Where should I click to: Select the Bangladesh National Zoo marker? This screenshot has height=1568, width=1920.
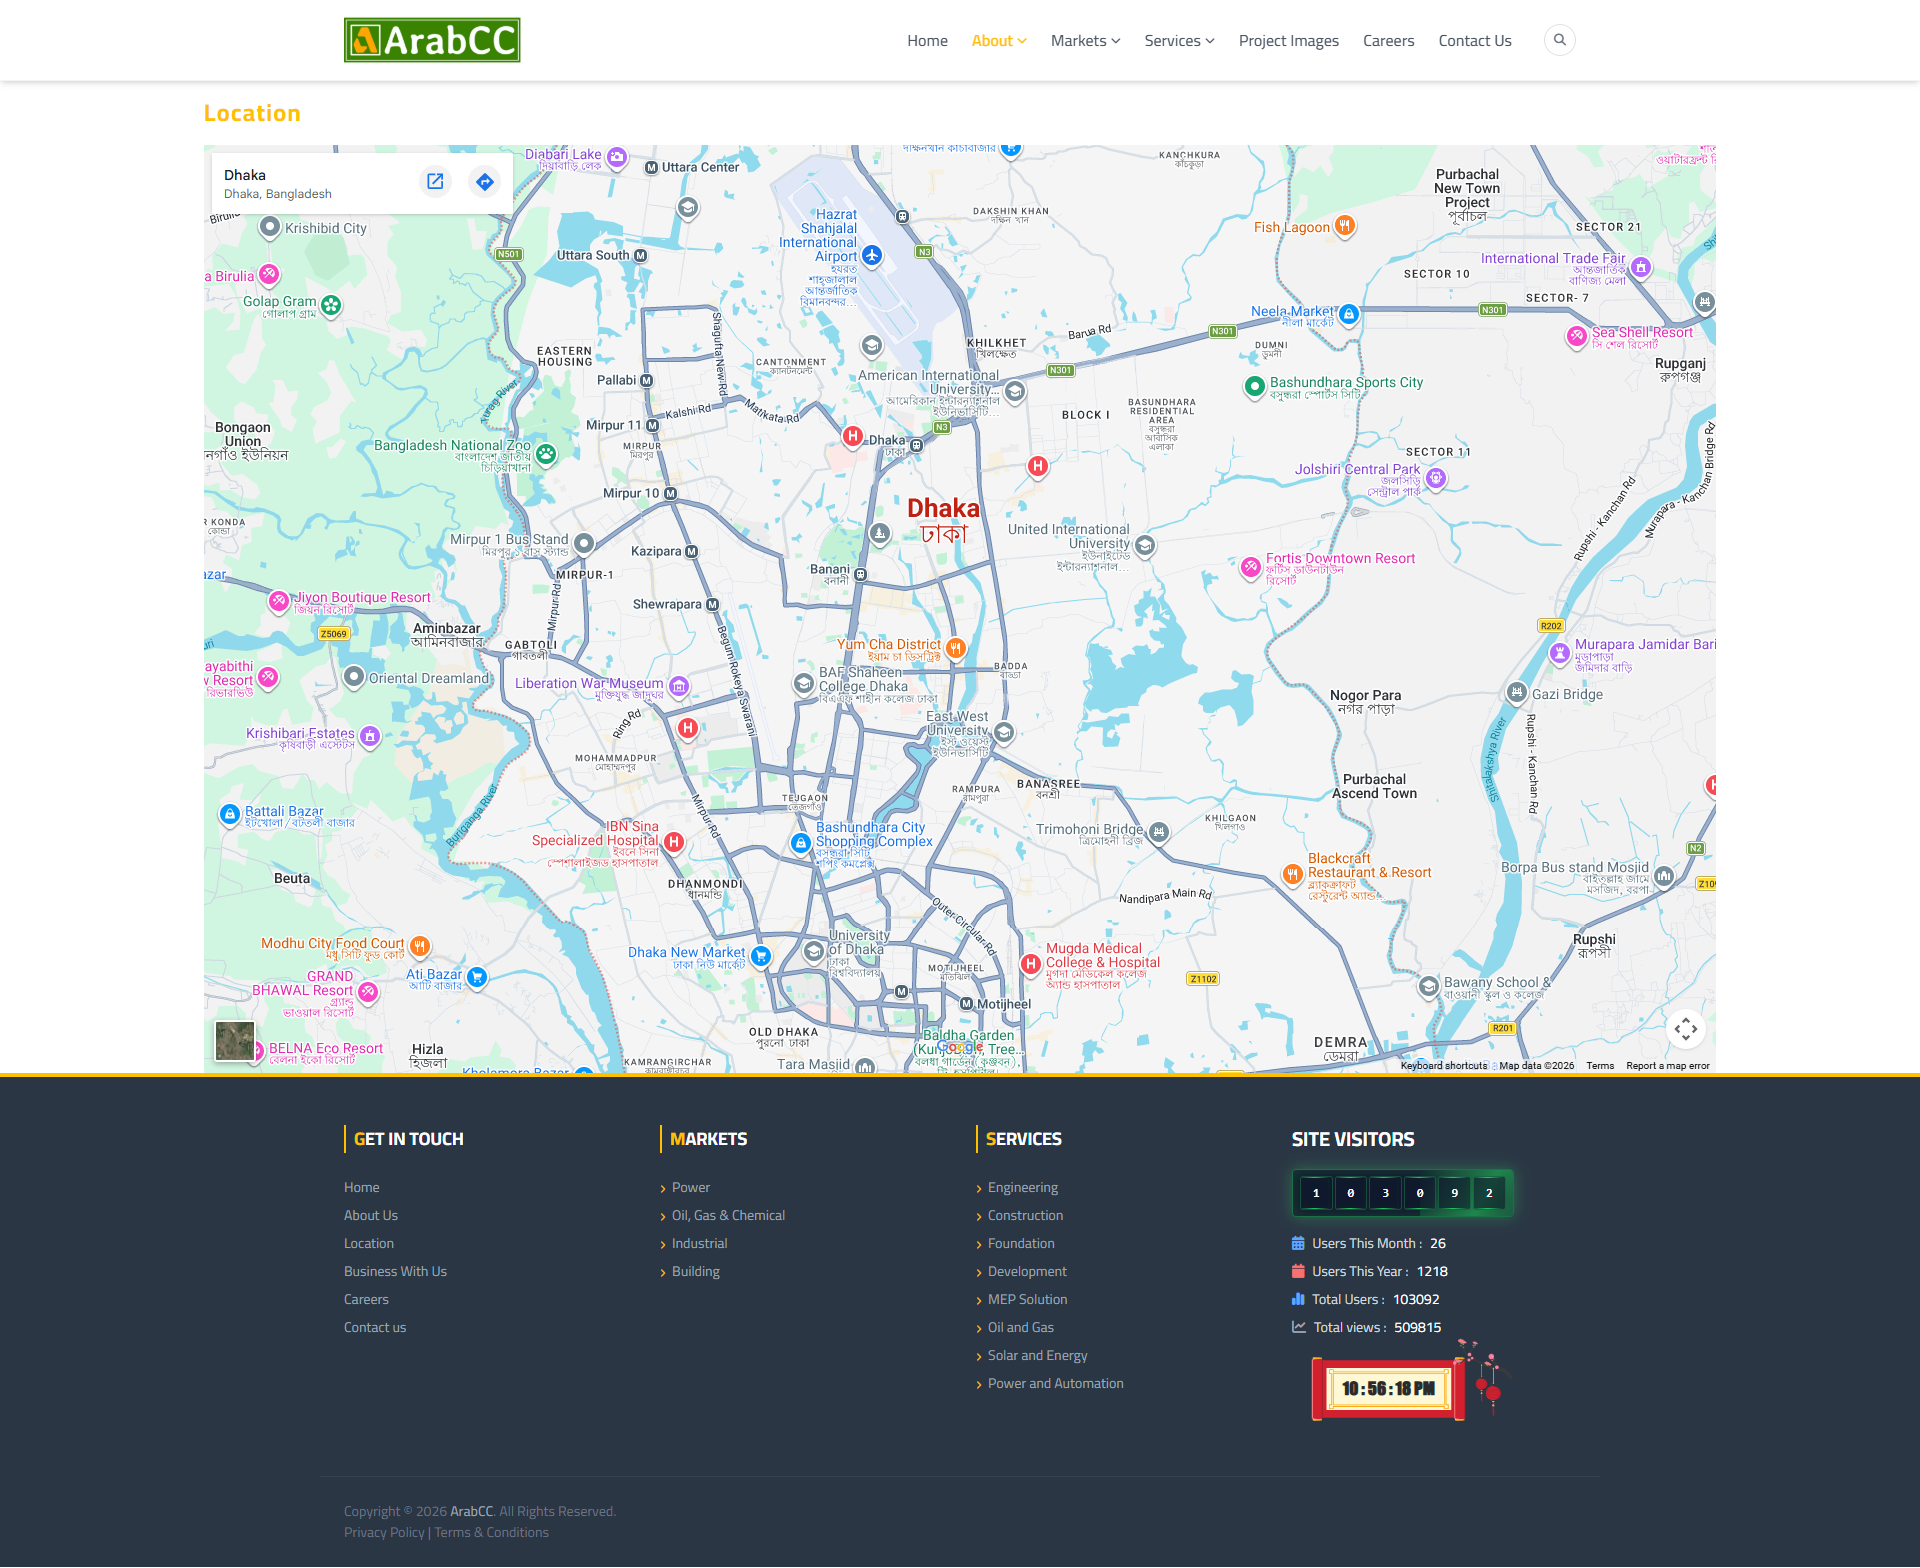[546, 454]
